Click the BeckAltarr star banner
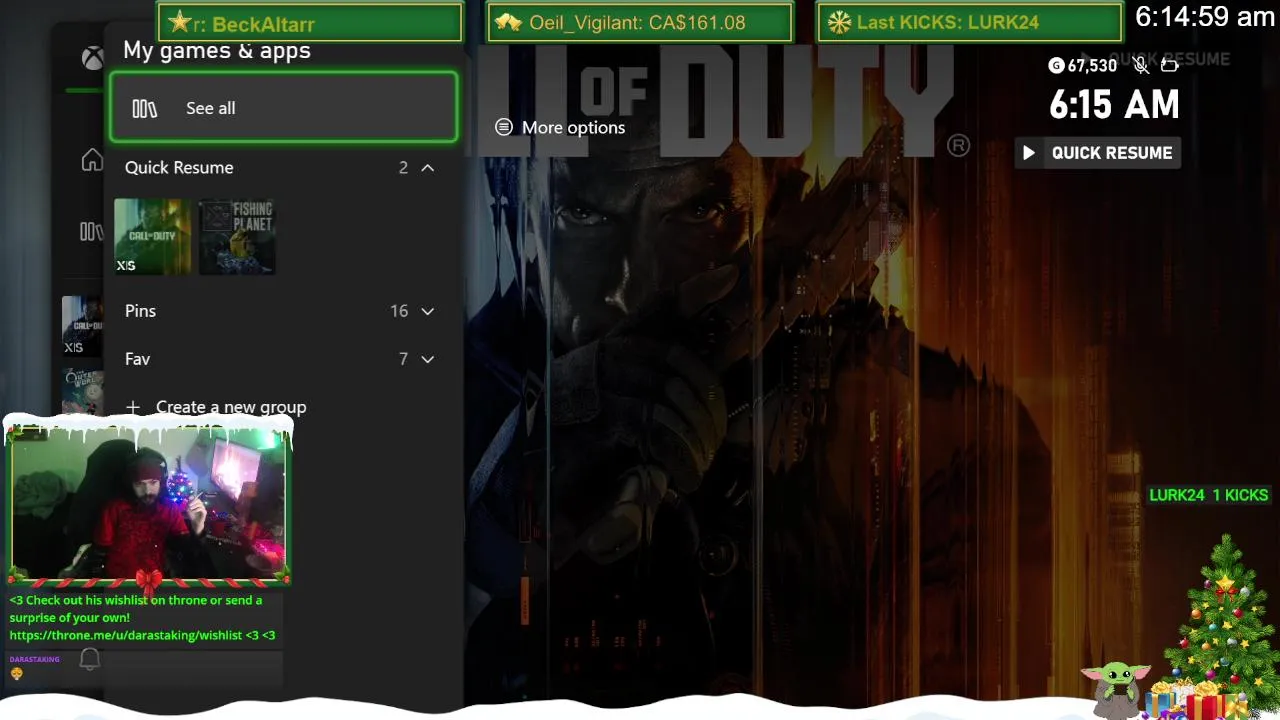The image size is (1280, 720). [x=310, y=23]
